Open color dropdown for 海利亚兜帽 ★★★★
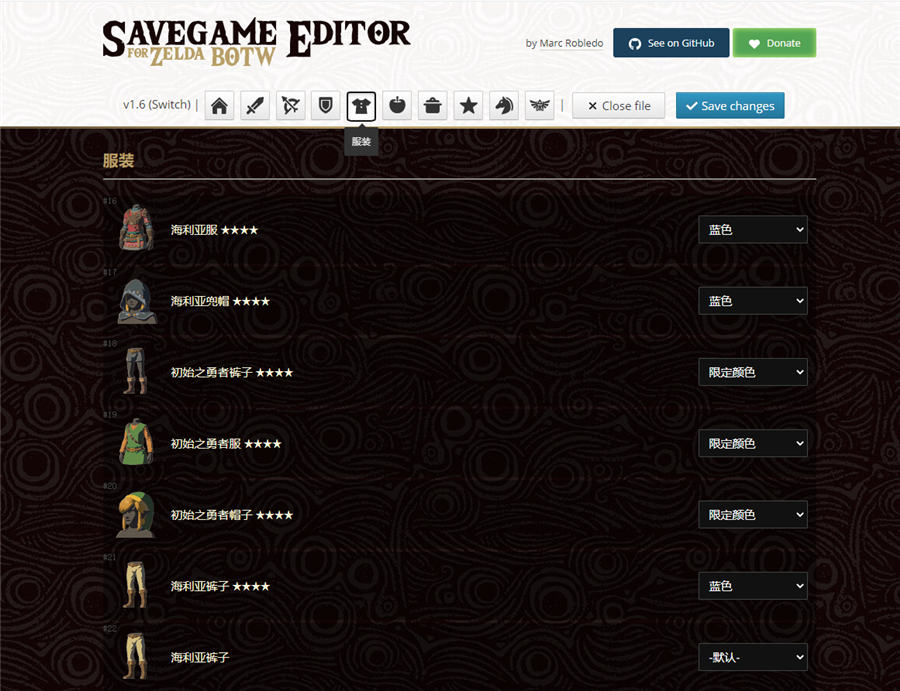 [752, 301]
